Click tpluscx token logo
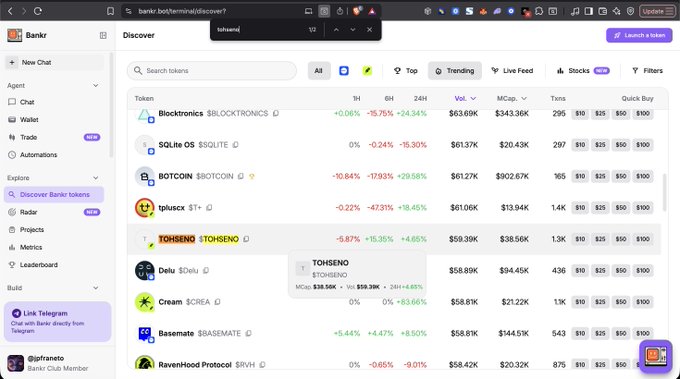This screenshot has width=680, height=379. [x=144, y=208]
